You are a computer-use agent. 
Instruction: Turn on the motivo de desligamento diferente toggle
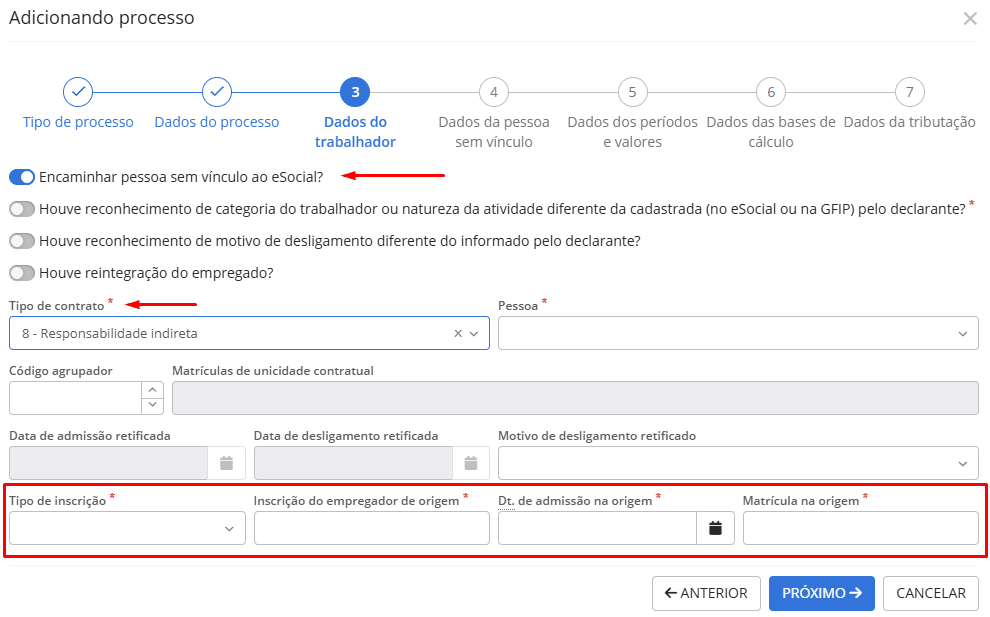(21, 240)
